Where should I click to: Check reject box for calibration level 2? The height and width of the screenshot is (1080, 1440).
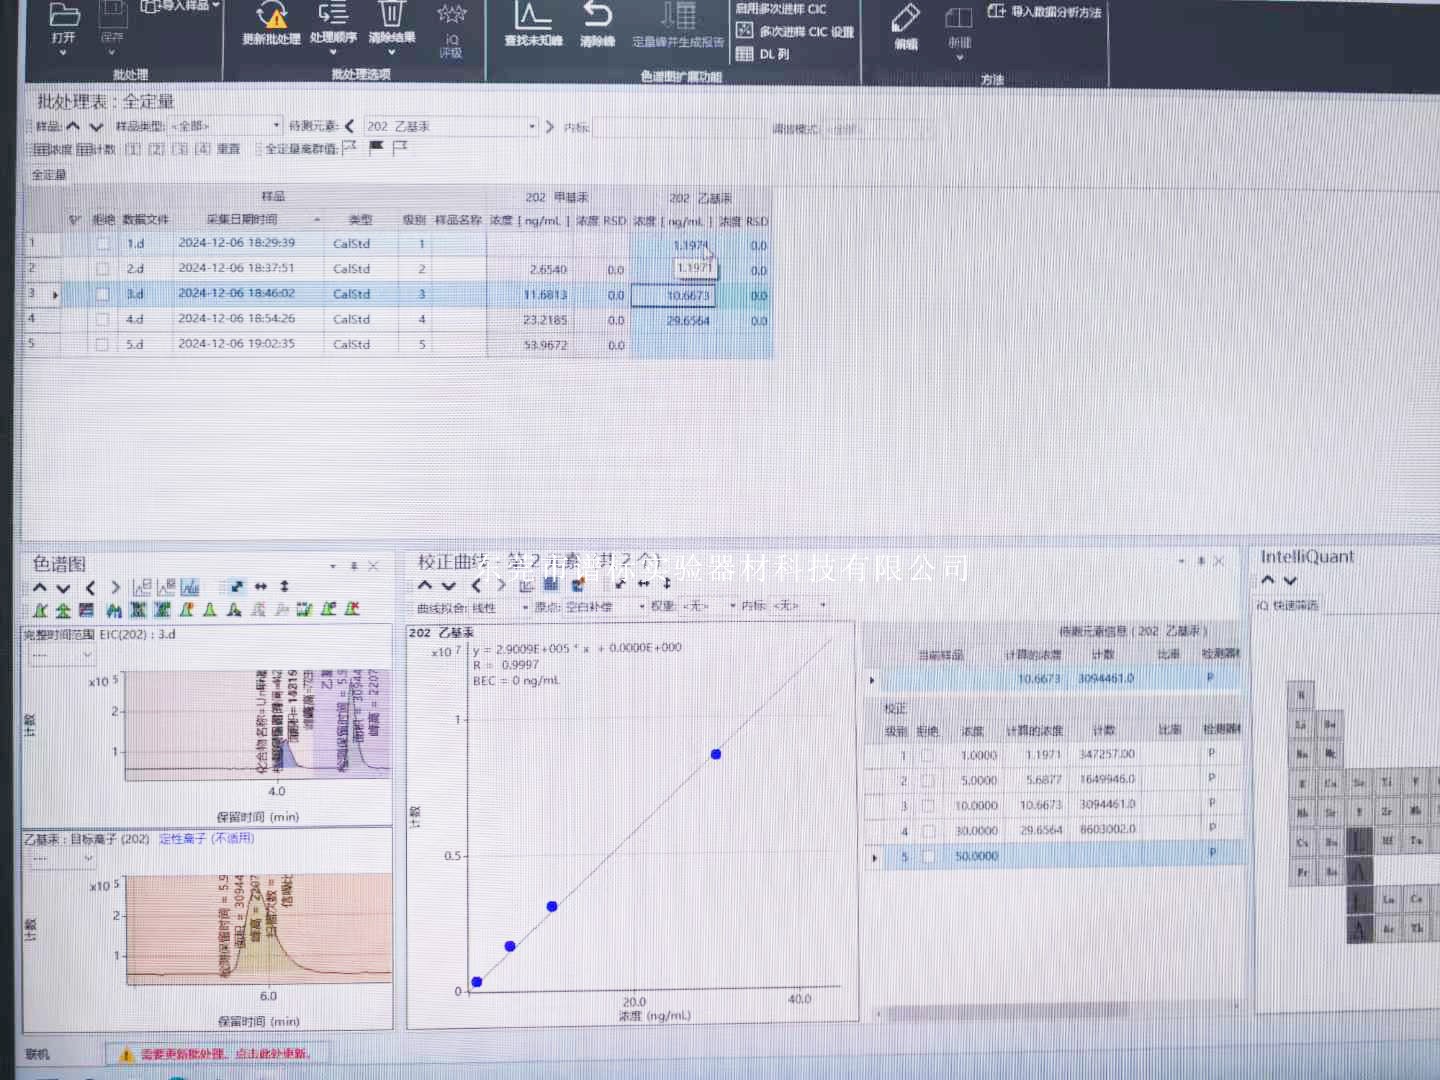(x=927, y=780)
